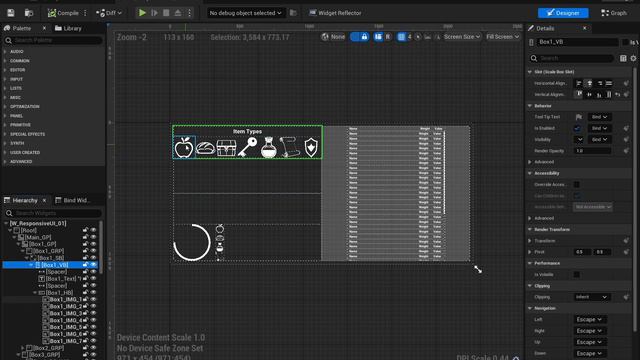Image resolution: width=640 pixels, height=360 pixels.
Task: Set horizontal alignment to fill
Action: (609, 83)
